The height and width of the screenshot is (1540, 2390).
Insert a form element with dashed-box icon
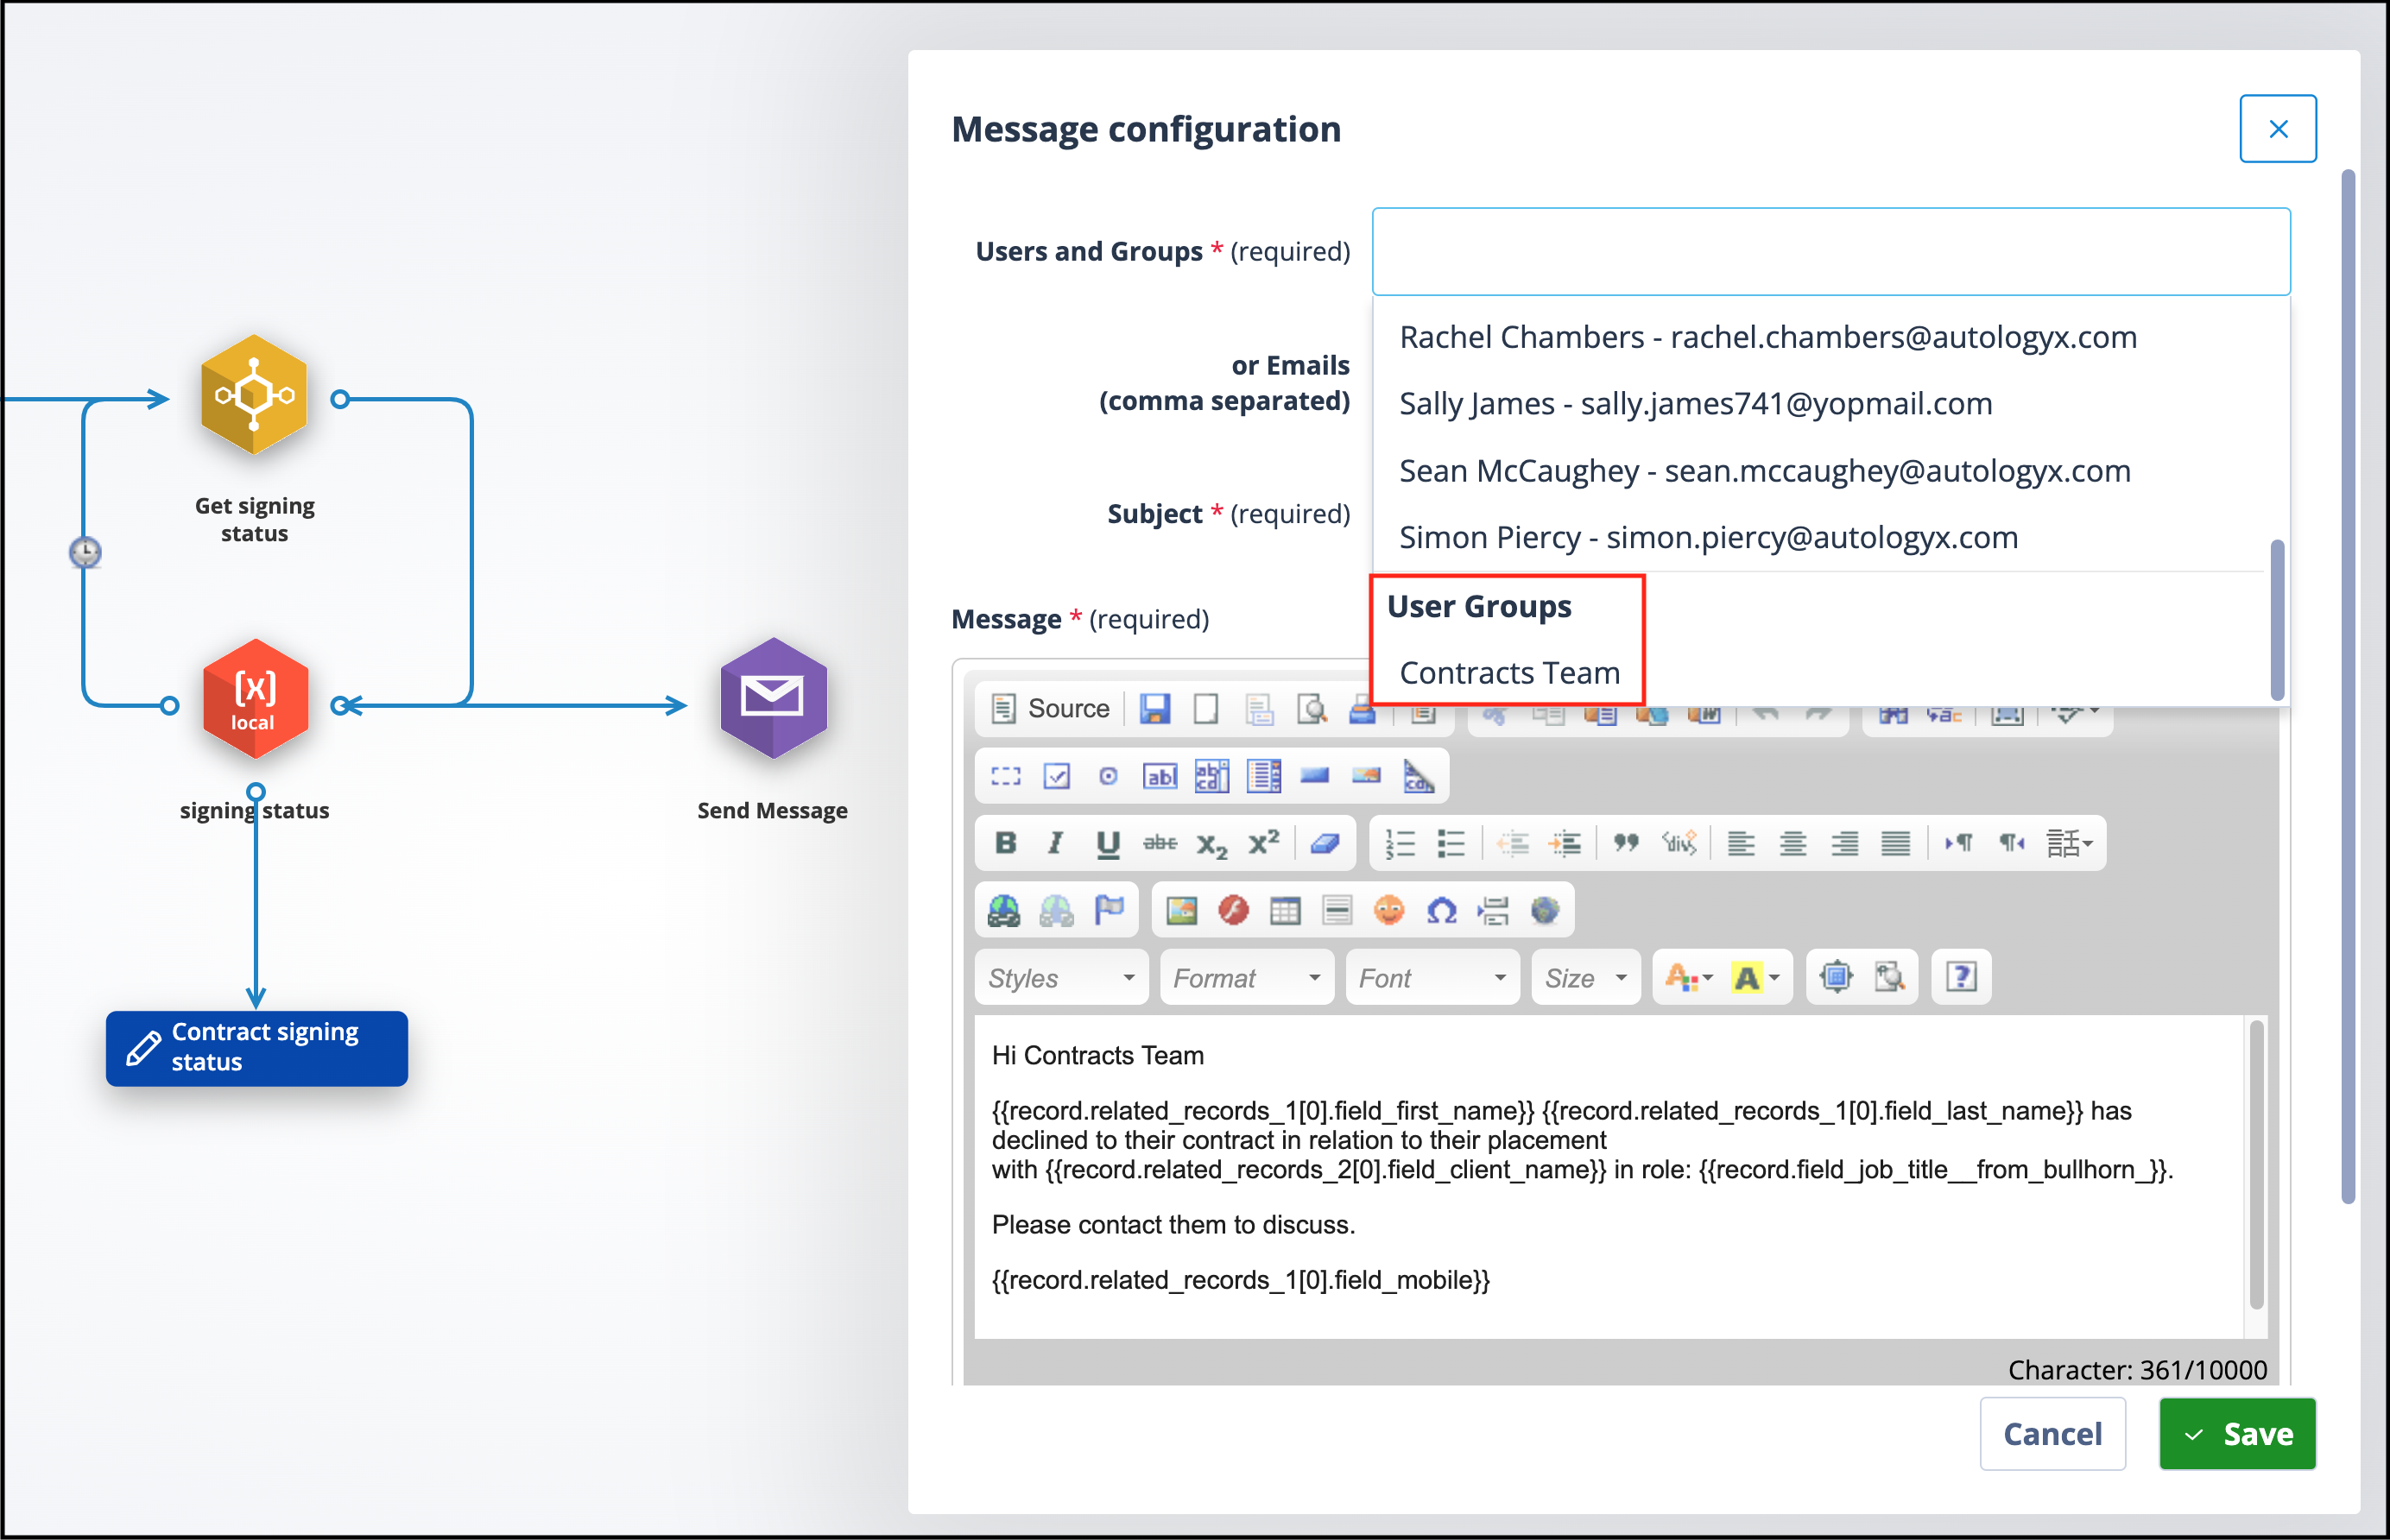point(1005,777)
